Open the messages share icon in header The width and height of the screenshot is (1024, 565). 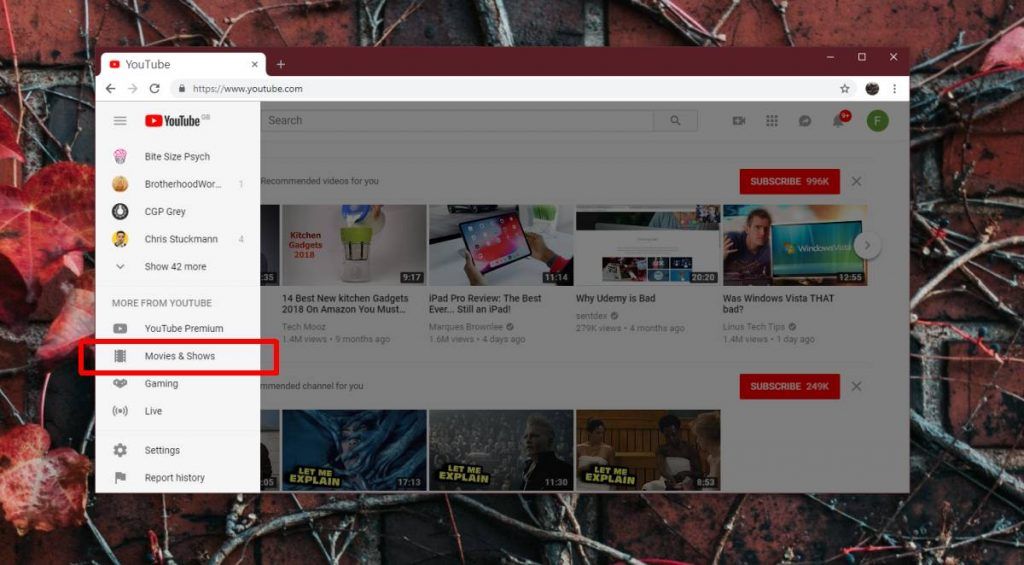click(805, 121)
